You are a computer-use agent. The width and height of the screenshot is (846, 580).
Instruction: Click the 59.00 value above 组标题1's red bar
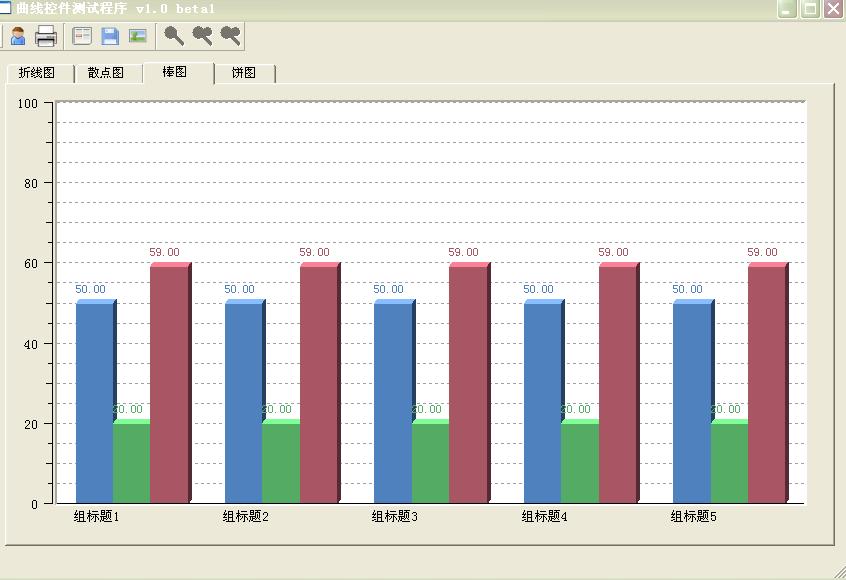click(x=165, y=252)
